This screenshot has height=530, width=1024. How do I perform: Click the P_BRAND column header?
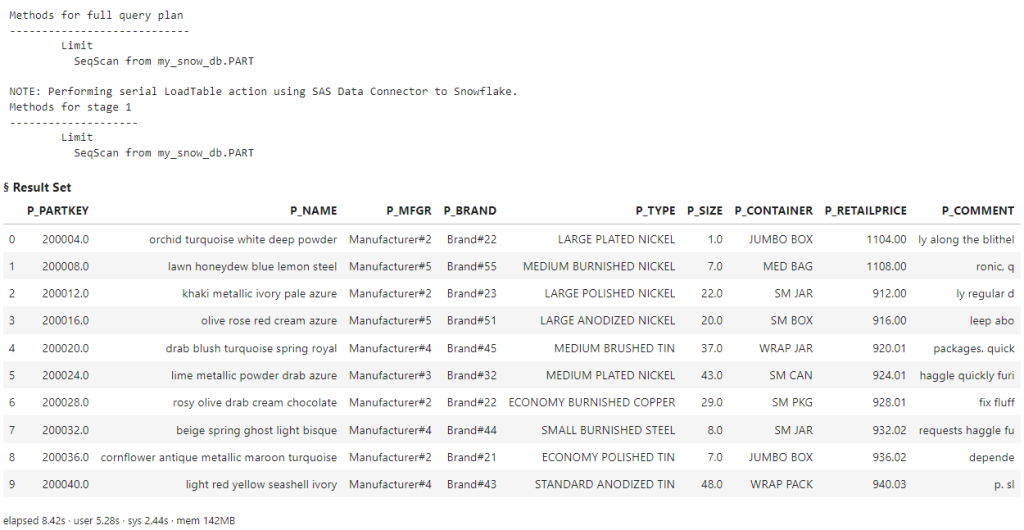tap(470, 211)
